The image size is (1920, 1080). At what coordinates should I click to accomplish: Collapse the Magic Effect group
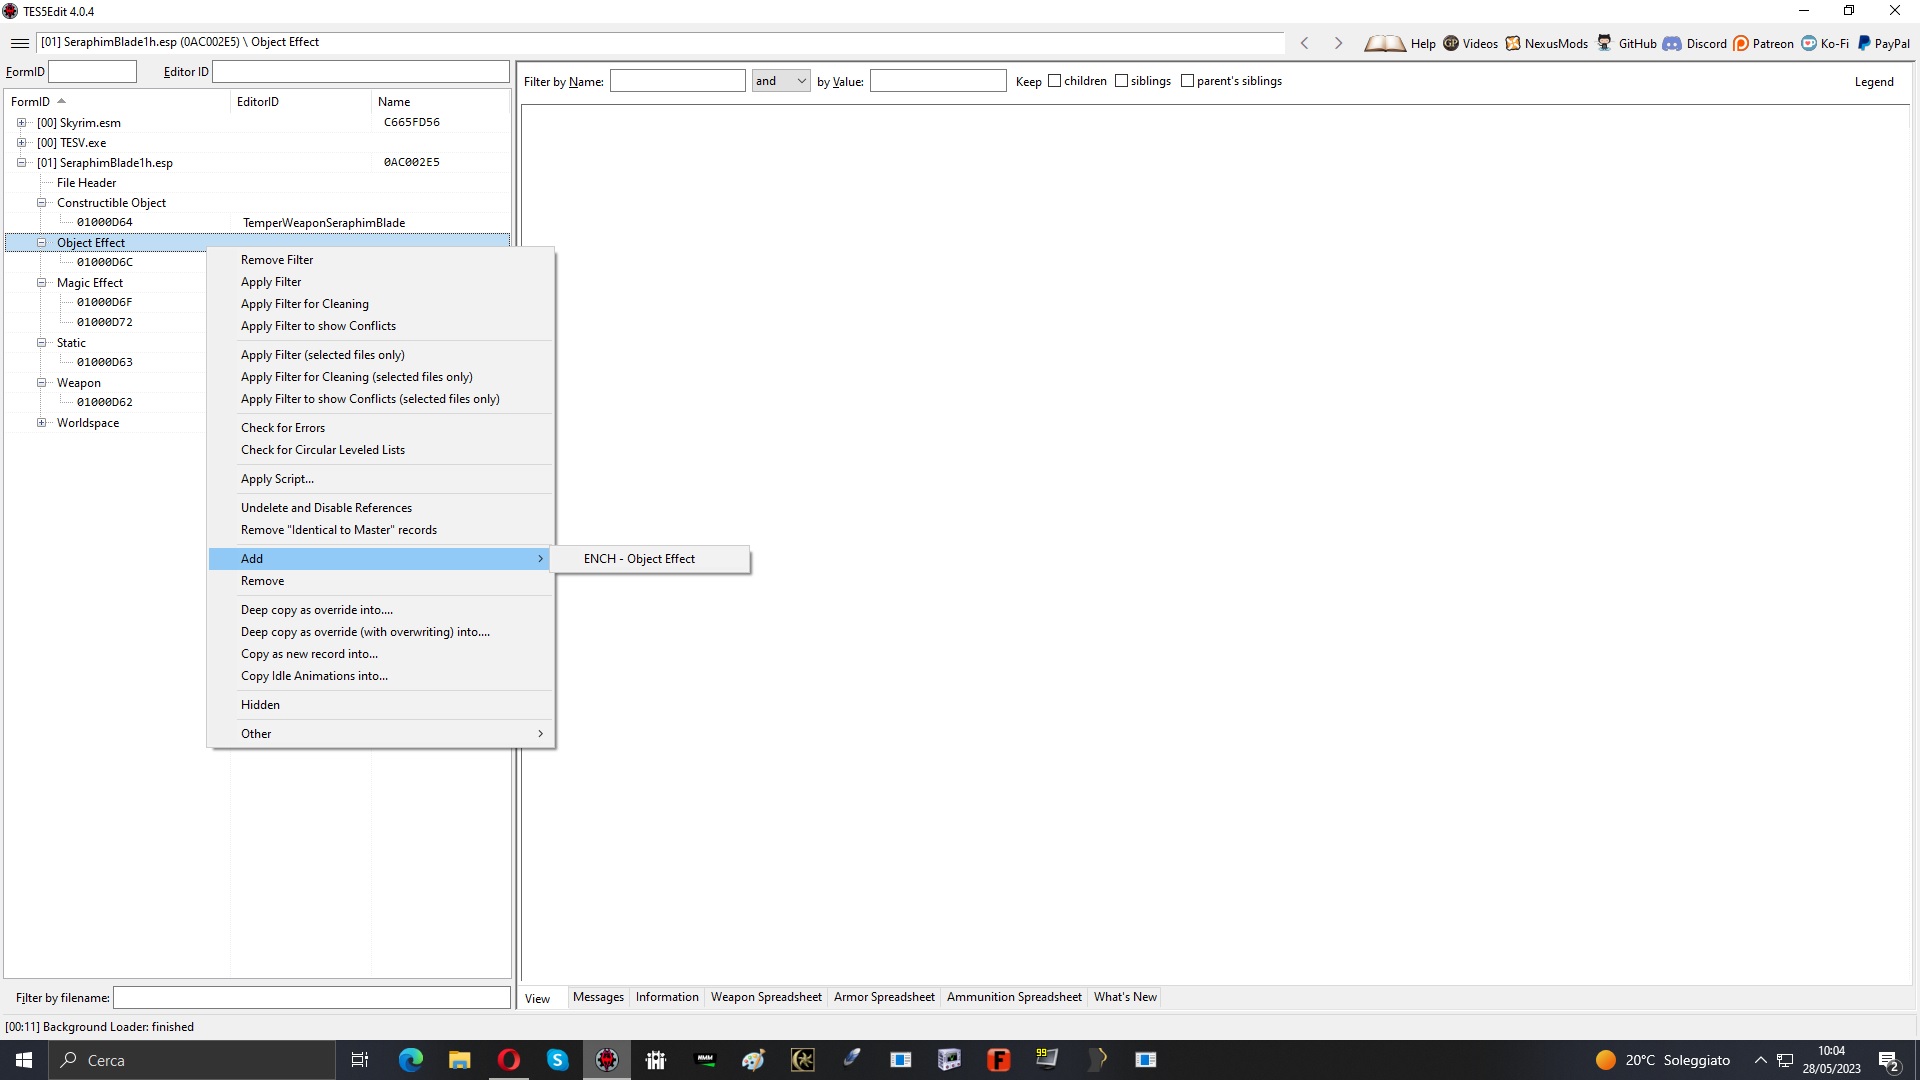click(x=41, y=283)
